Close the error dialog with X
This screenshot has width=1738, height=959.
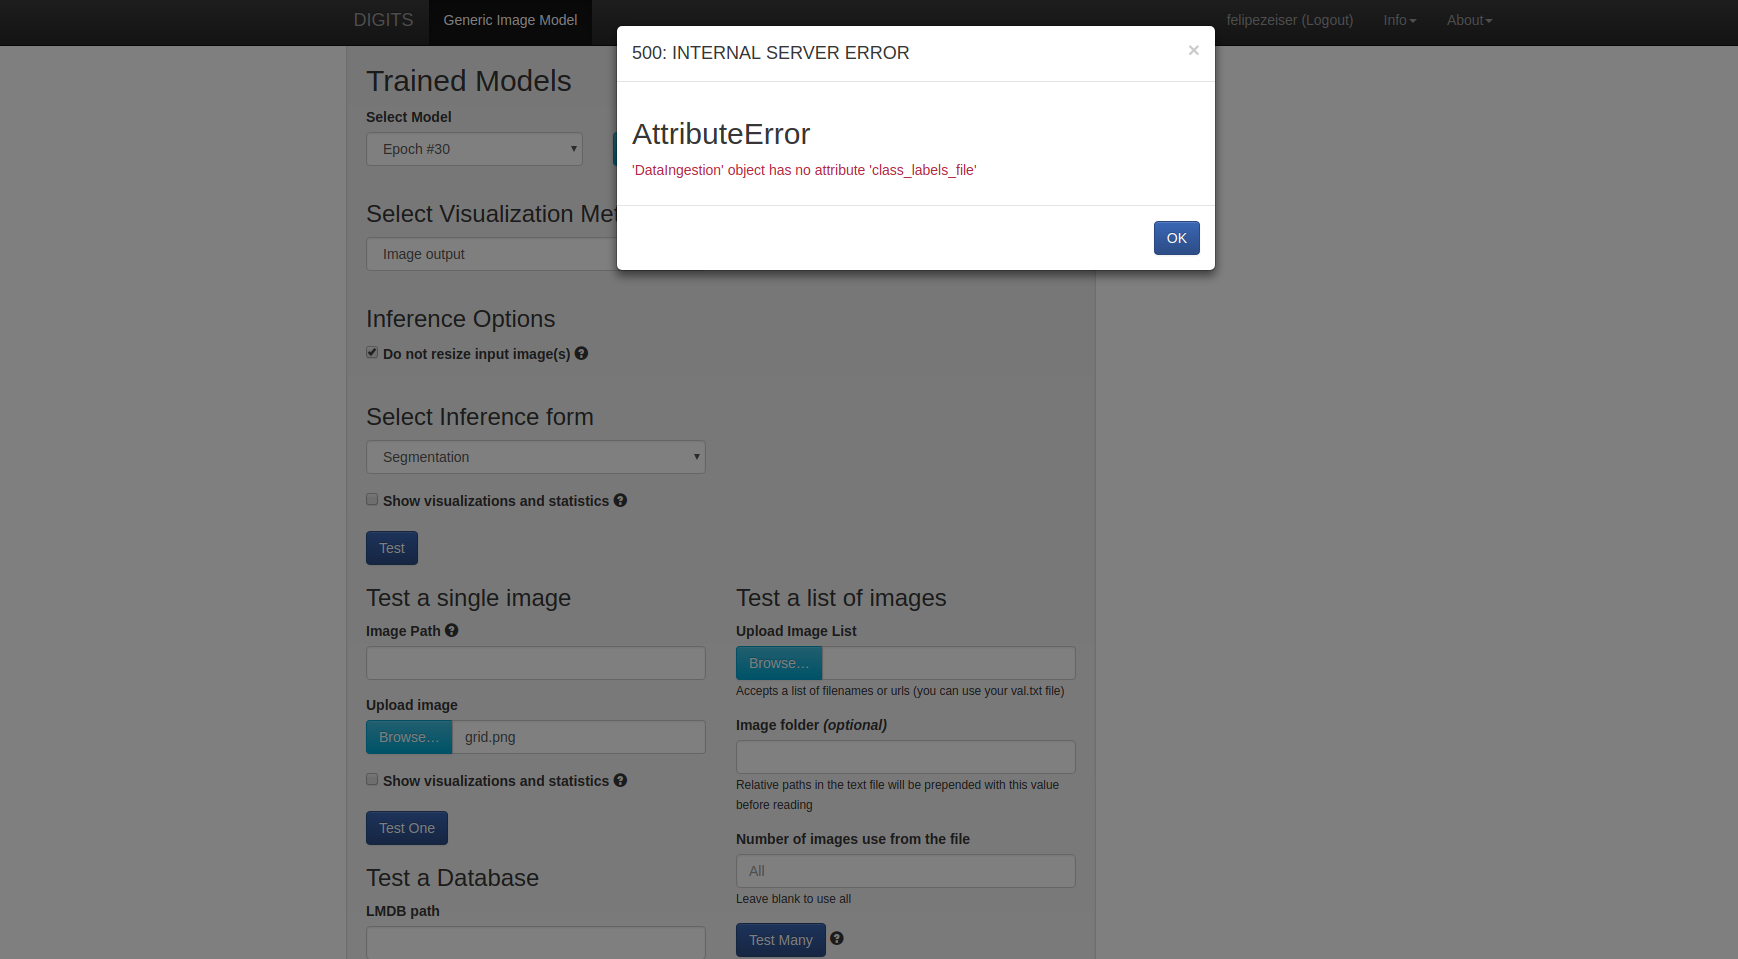click(x=1193, y=50)
